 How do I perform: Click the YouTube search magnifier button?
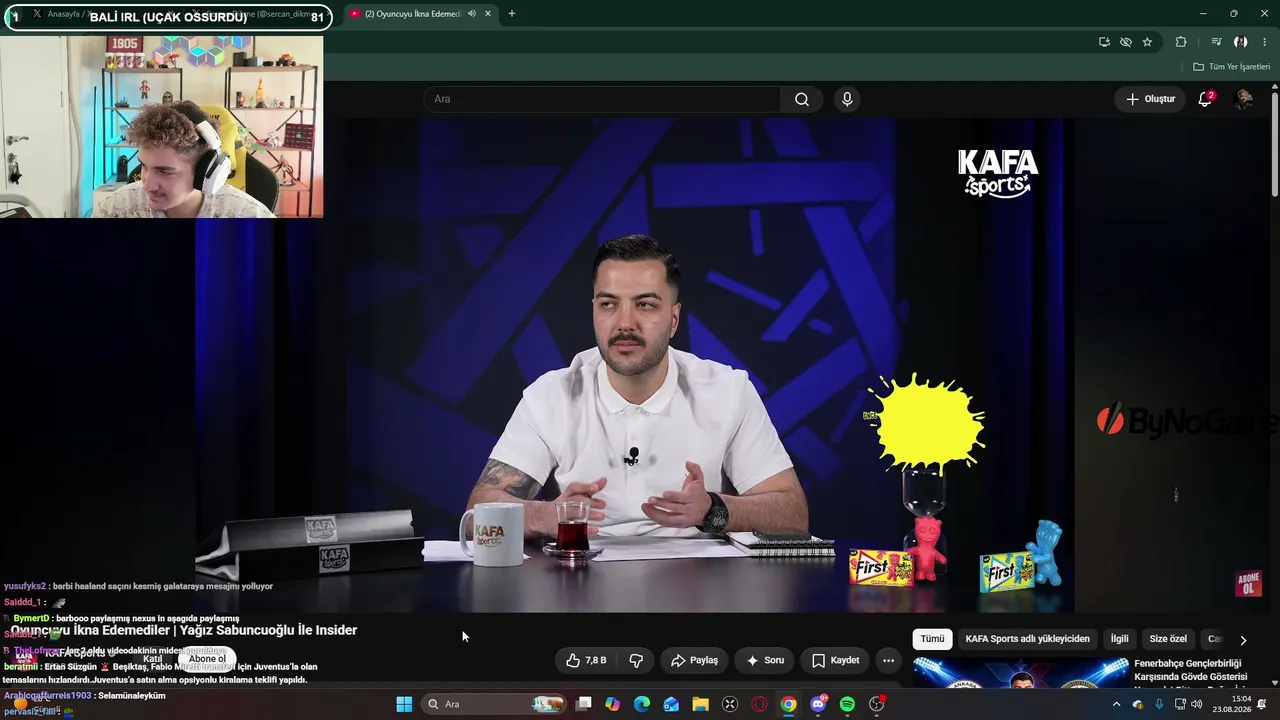802,99
